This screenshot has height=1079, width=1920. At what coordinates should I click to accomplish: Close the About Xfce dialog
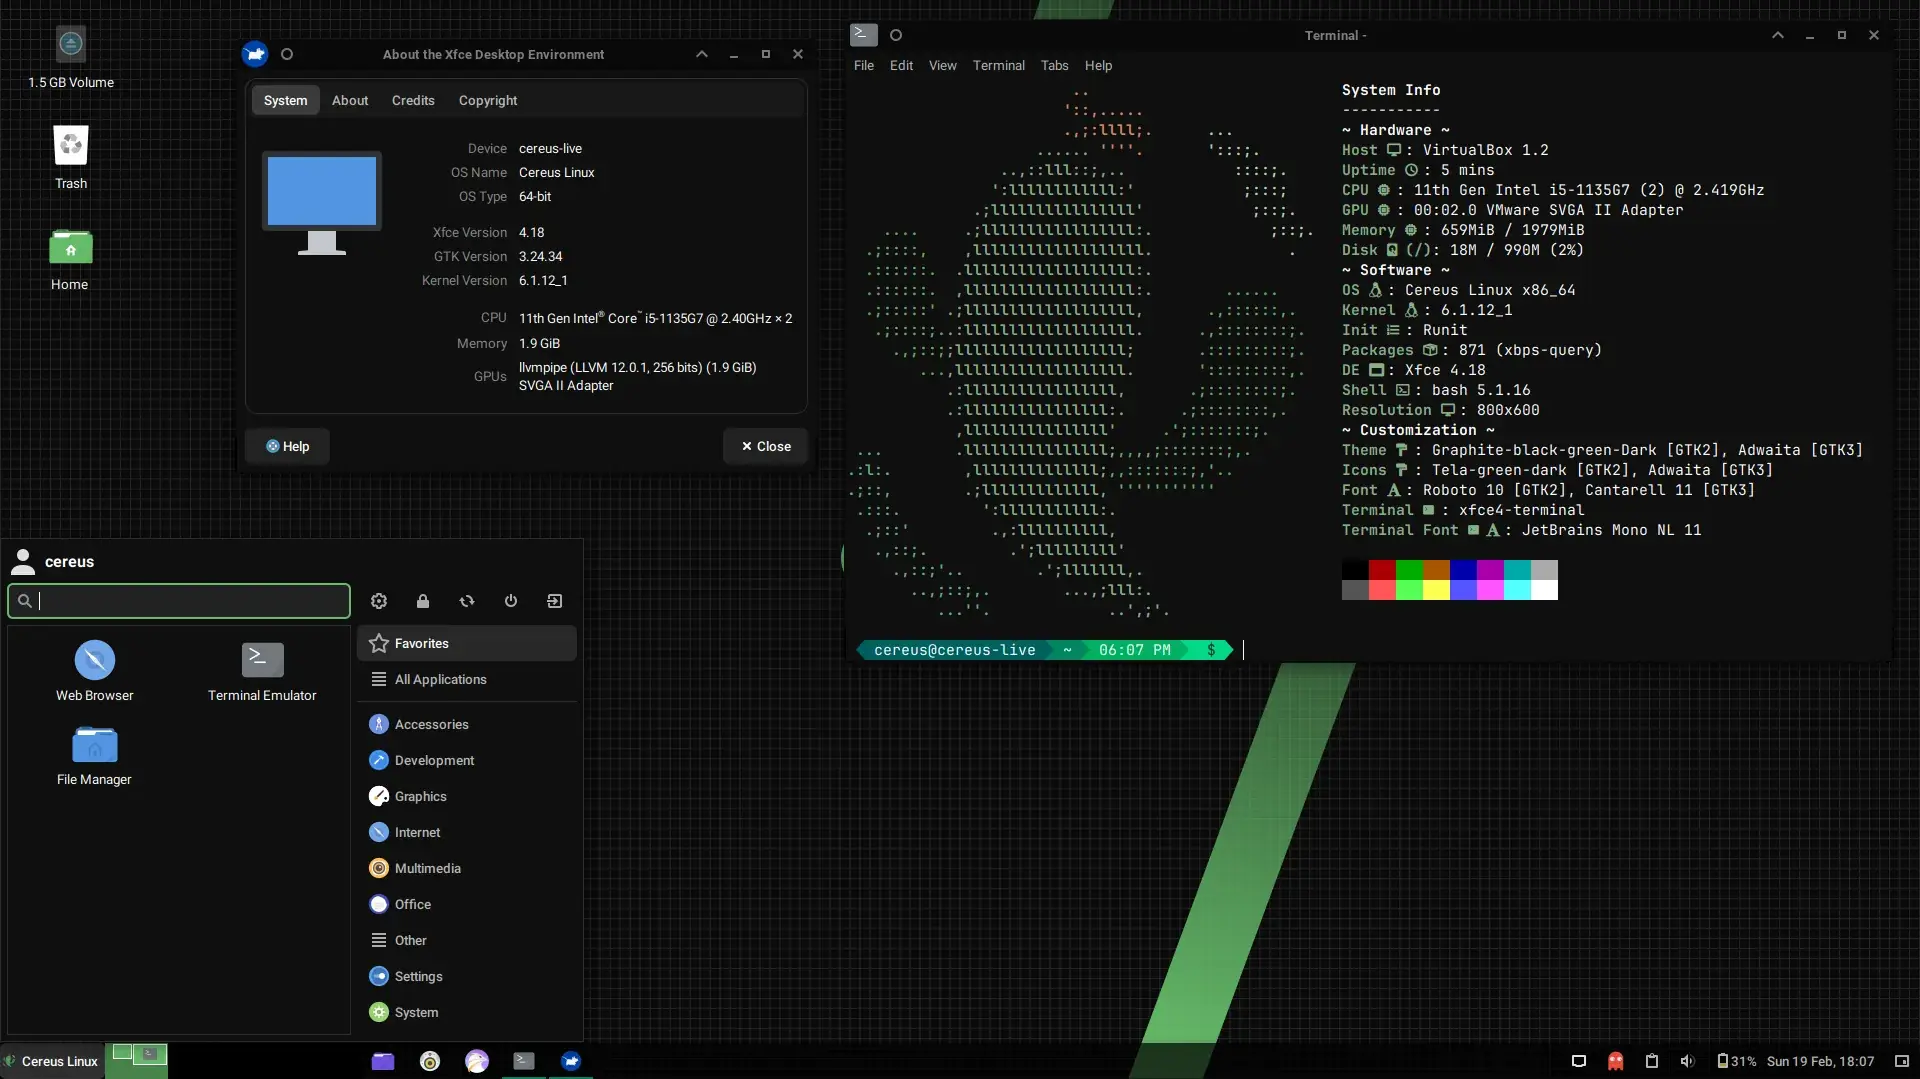click(765, 446)
